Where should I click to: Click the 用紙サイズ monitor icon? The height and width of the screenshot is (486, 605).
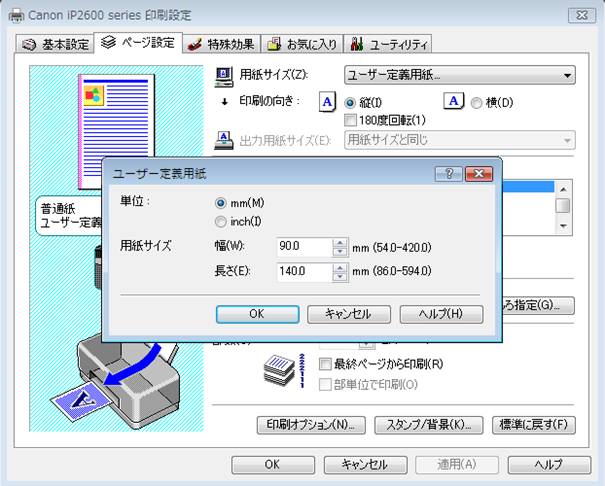tap(224, 77)
